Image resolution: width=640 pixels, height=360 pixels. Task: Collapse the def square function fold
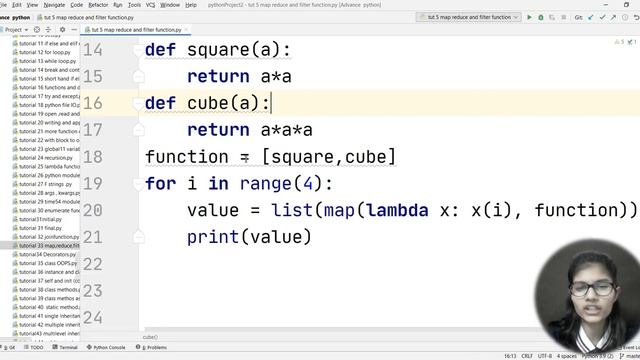click(x=138, y=50)
